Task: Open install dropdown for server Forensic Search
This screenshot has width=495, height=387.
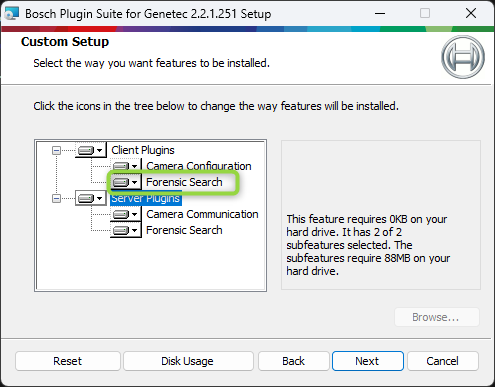Action: coord(126,230)
